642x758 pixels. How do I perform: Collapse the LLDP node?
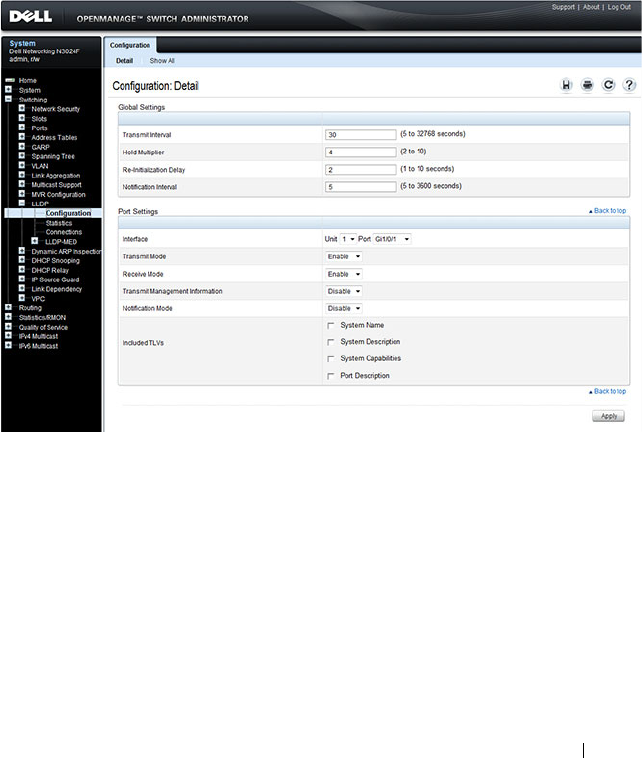(22, 203)
